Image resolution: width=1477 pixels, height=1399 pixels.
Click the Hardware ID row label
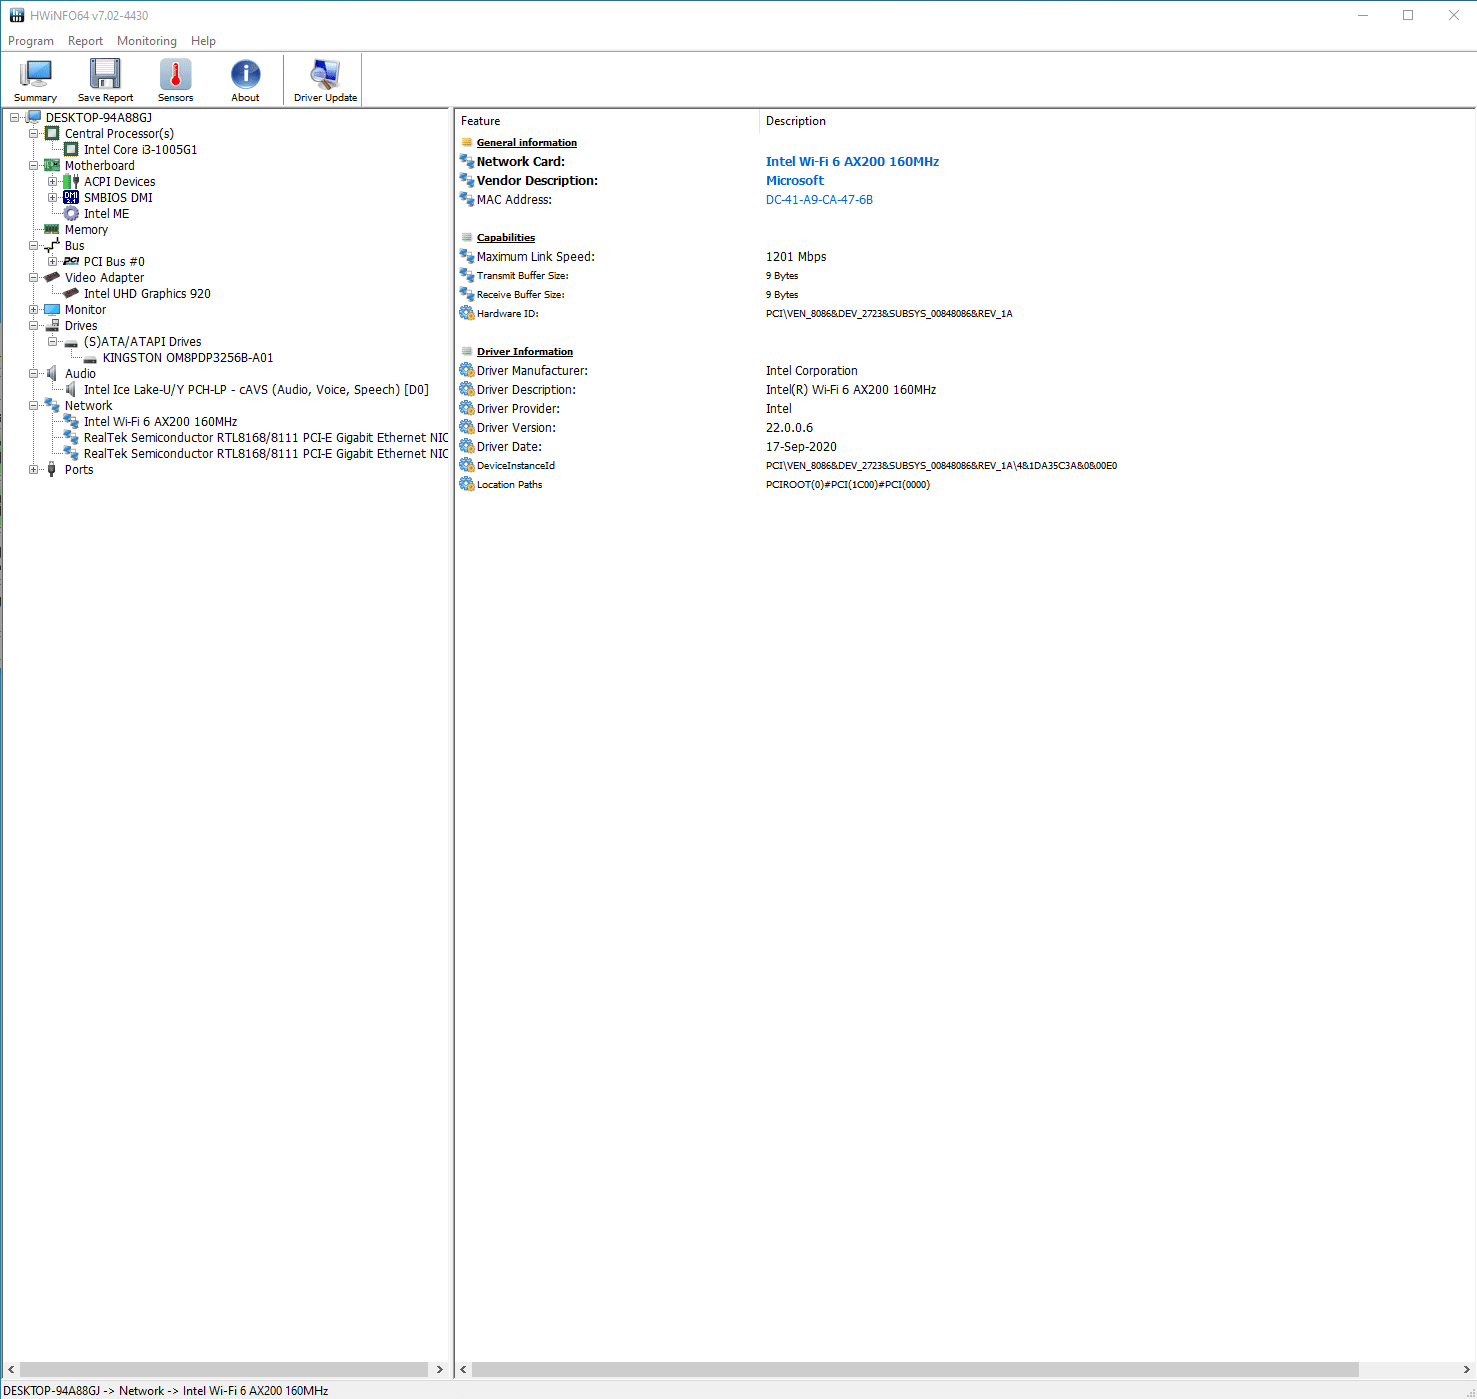tap(507, 314)
